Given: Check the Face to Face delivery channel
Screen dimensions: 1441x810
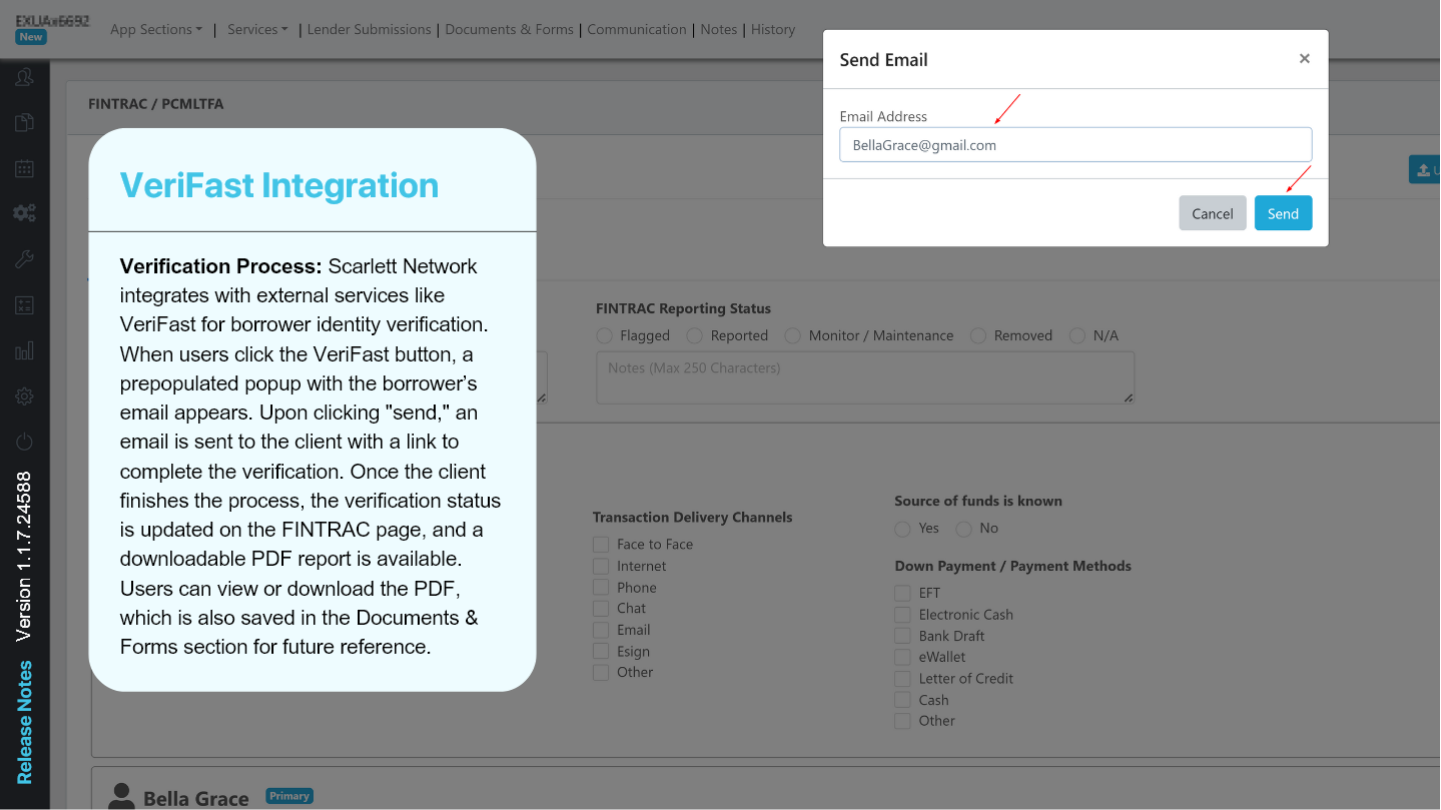Looking at the screenshot, I should coord(601,544).
